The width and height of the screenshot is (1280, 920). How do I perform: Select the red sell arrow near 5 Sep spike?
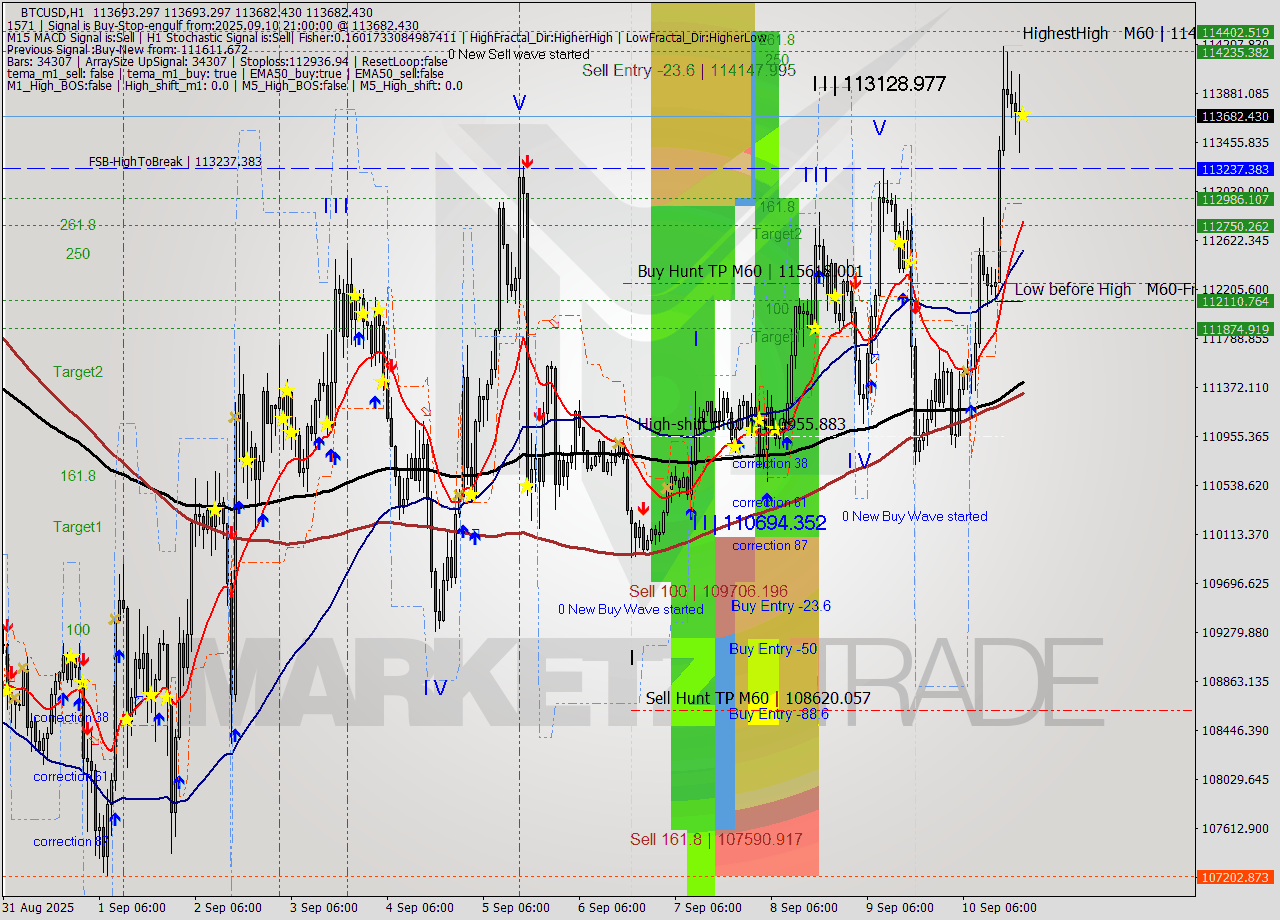(527, 161)
